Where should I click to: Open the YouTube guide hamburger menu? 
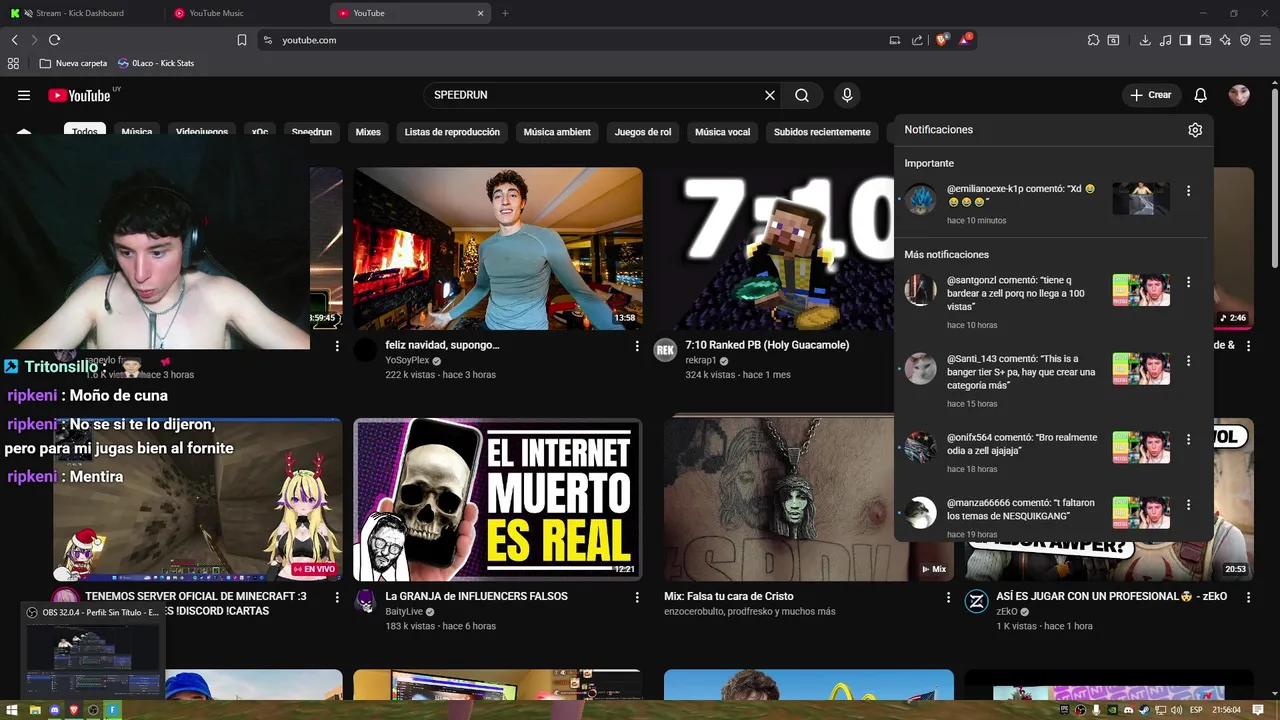(24, 95)
